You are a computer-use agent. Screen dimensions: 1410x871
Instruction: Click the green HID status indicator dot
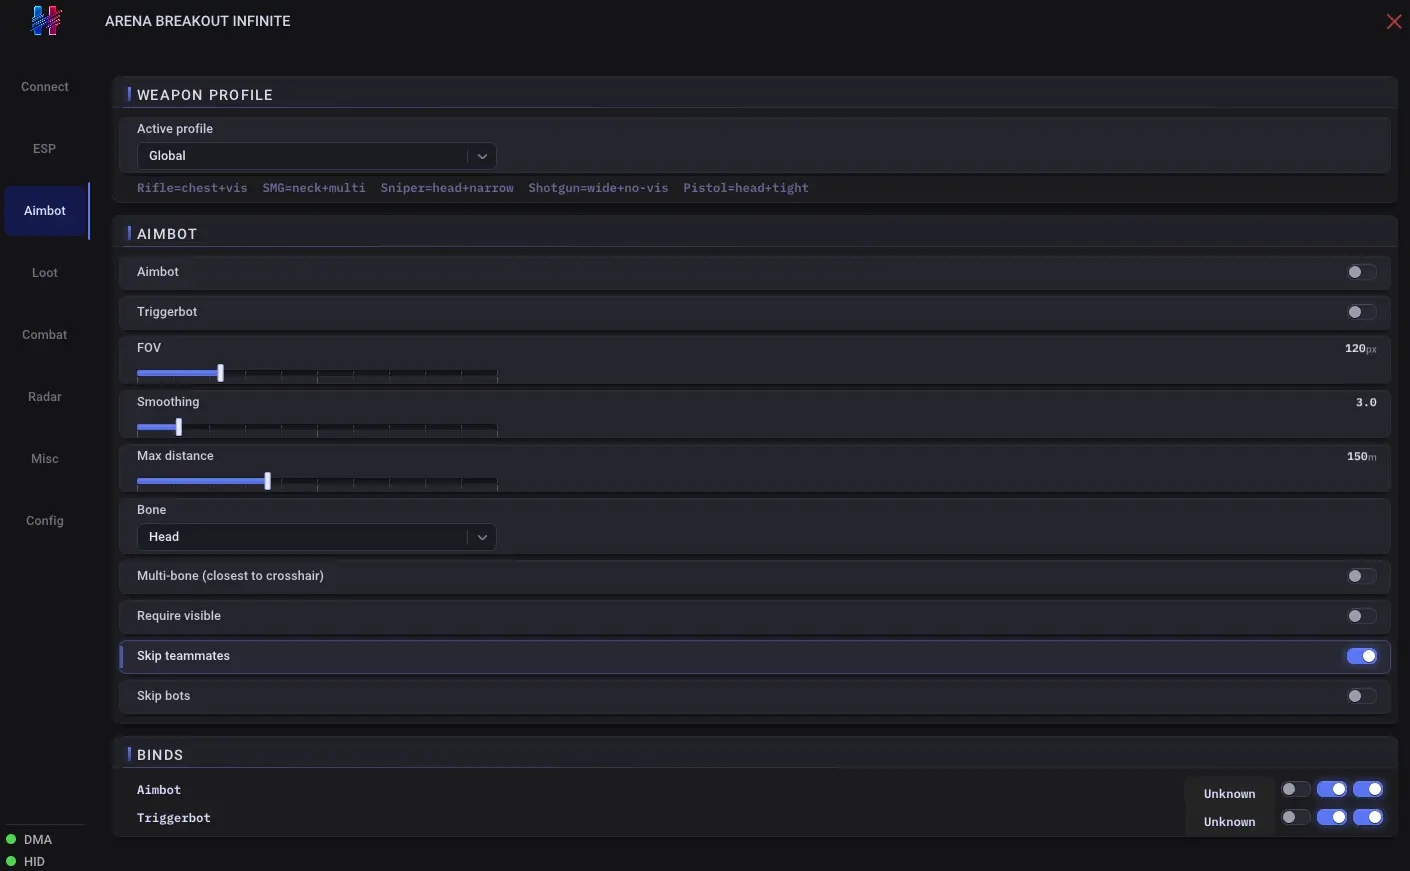point(11,862)
